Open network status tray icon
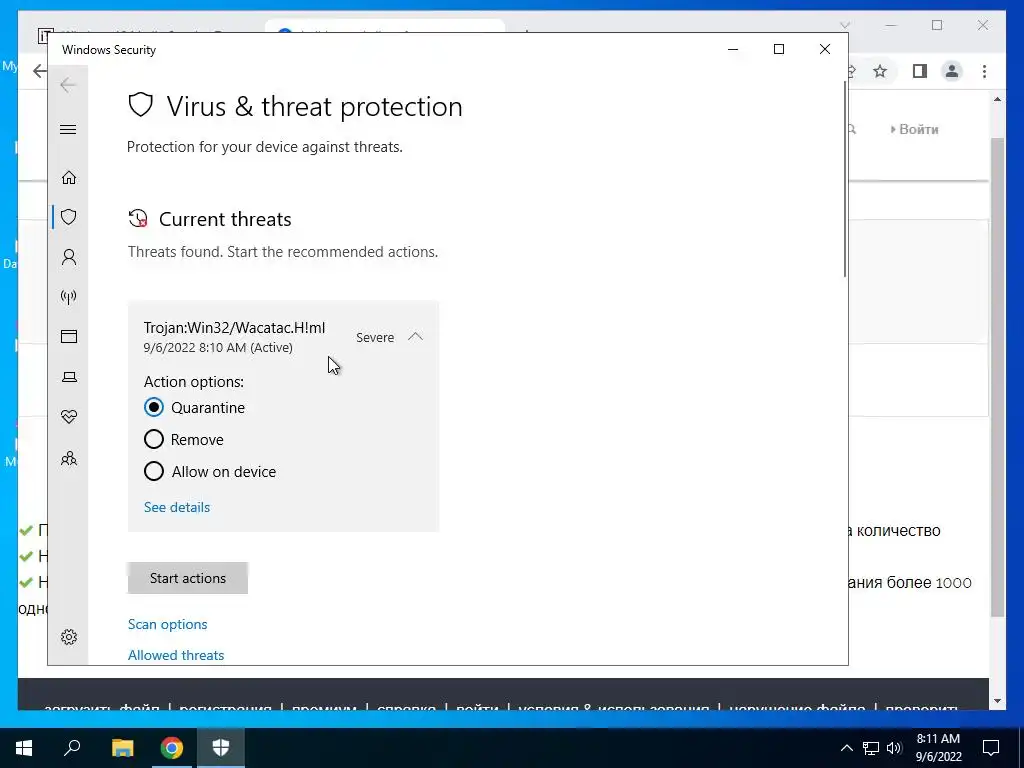 [871, 748]
